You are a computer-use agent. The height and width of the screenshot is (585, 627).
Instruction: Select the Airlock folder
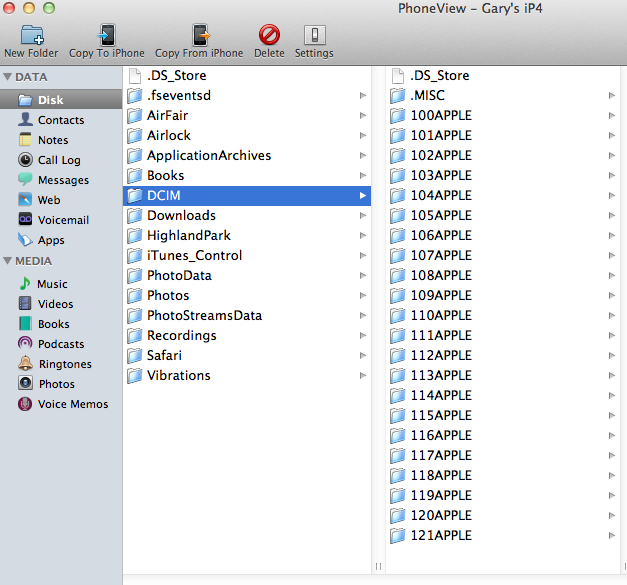247,136
